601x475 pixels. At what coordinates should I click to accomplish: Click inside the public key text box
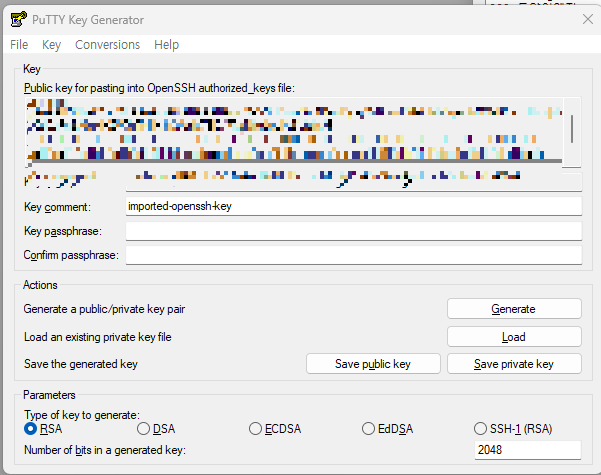(294, 132)
